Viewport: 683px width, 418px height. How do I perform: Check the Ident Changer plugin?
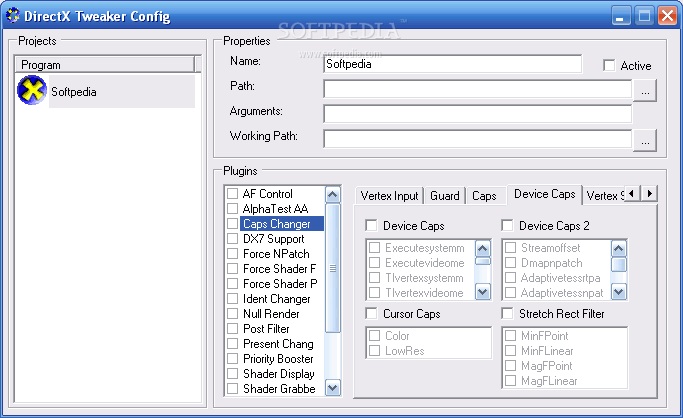[x=233, y=299]
